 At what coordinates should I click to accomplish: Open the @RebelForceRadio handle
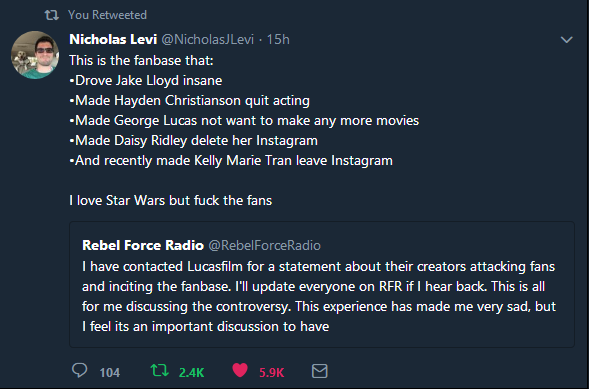tap(264, 245)
